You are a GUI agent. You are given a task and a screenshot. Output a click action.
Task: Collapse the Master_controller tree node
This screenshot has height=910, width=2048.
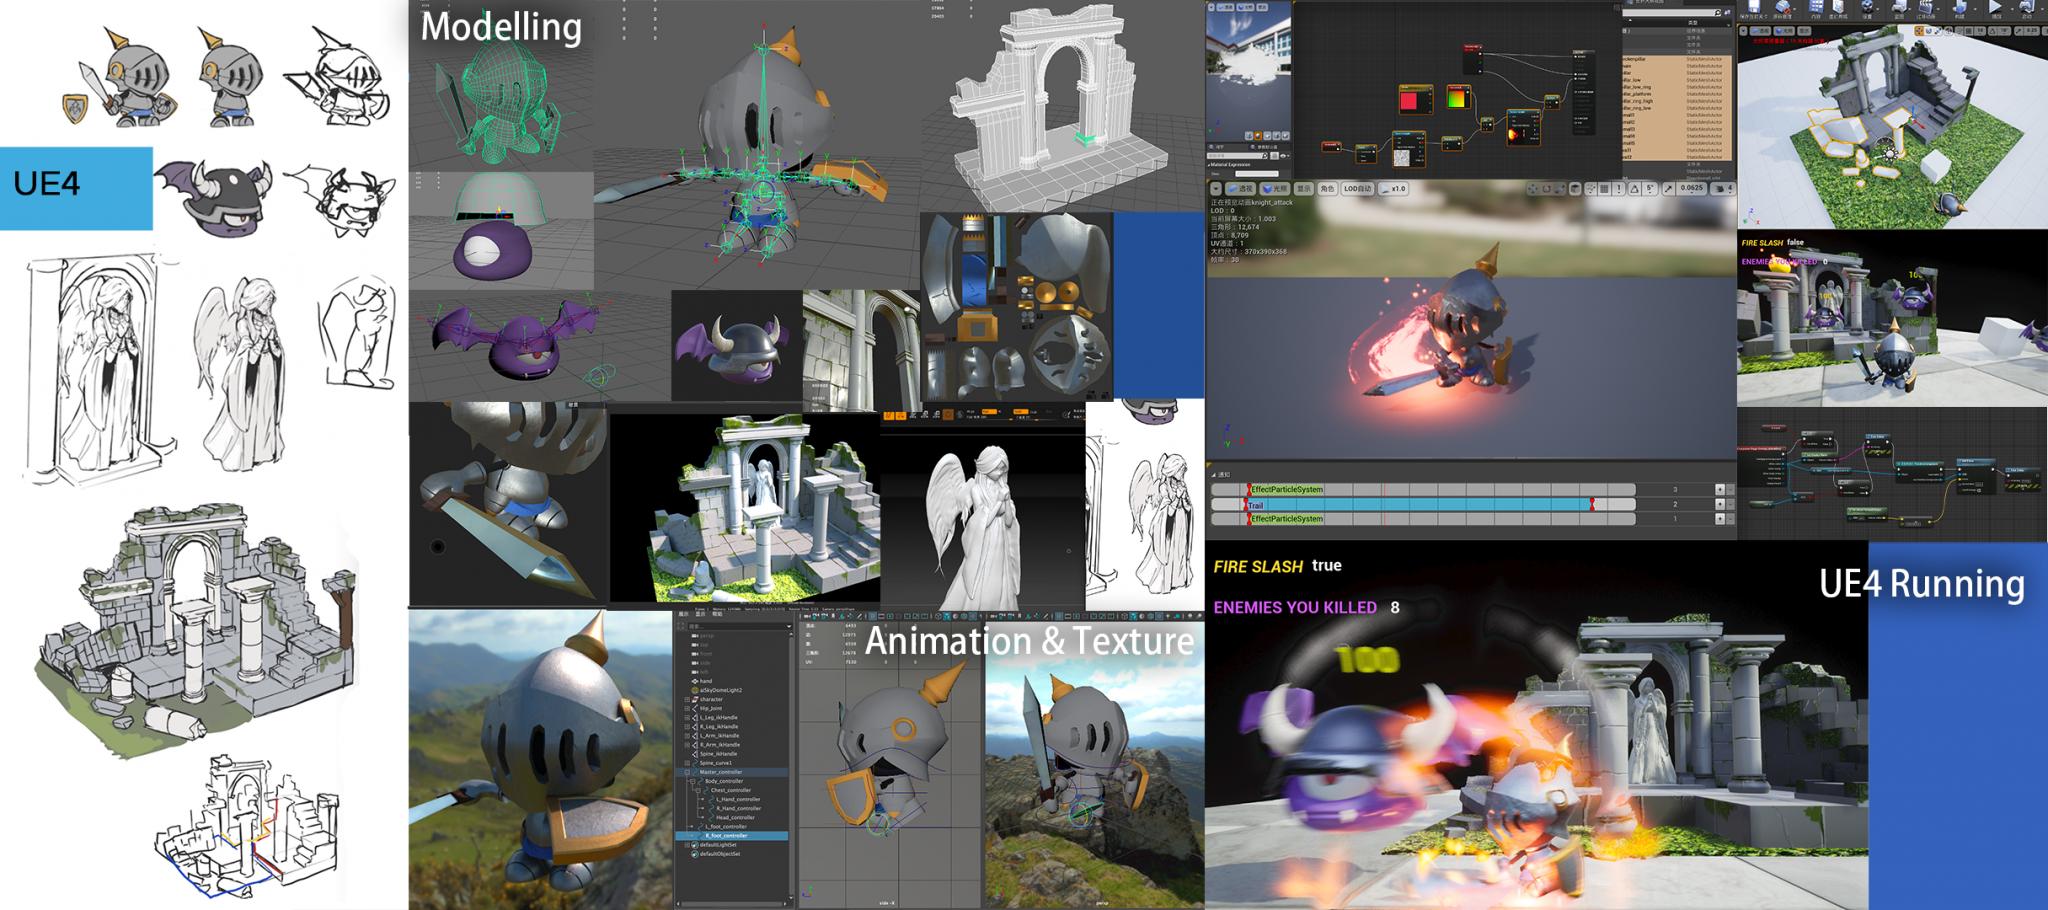coord(687,772)
